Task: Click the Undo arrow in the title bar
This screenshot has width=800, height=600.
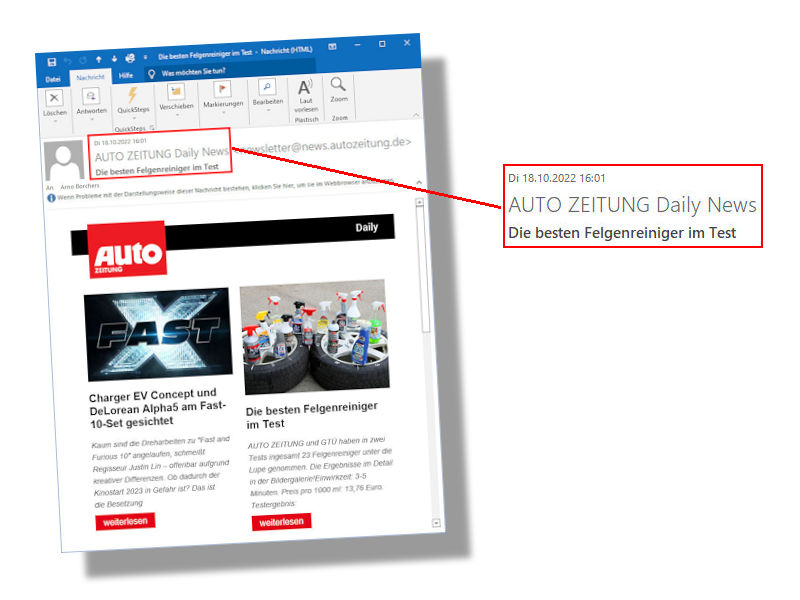Action: [x=68, y=61]
